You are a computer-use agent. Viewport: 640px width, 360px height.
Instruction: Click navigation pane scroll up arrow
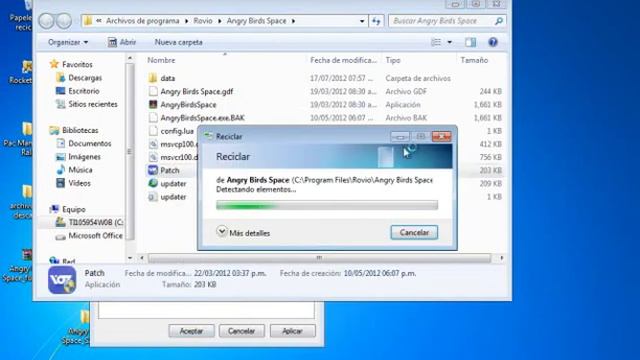[x=130, y=58]
